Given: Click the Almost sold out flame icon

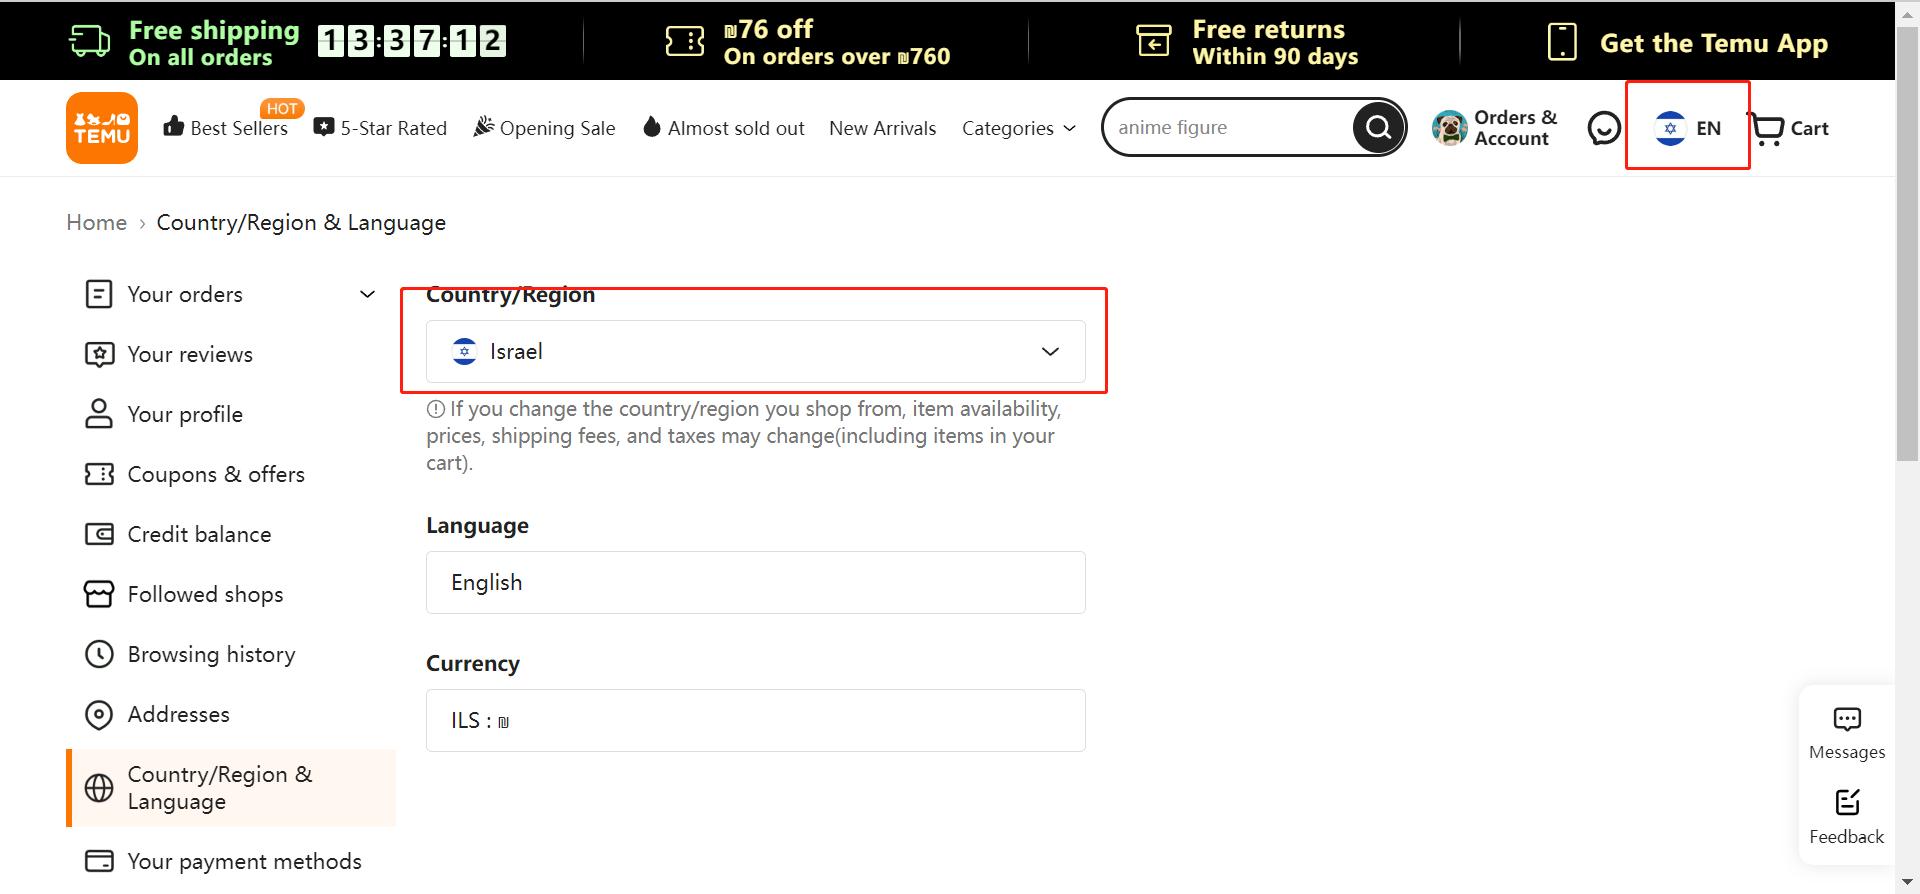Looking at the screenshot, I should tap(652, 126).
